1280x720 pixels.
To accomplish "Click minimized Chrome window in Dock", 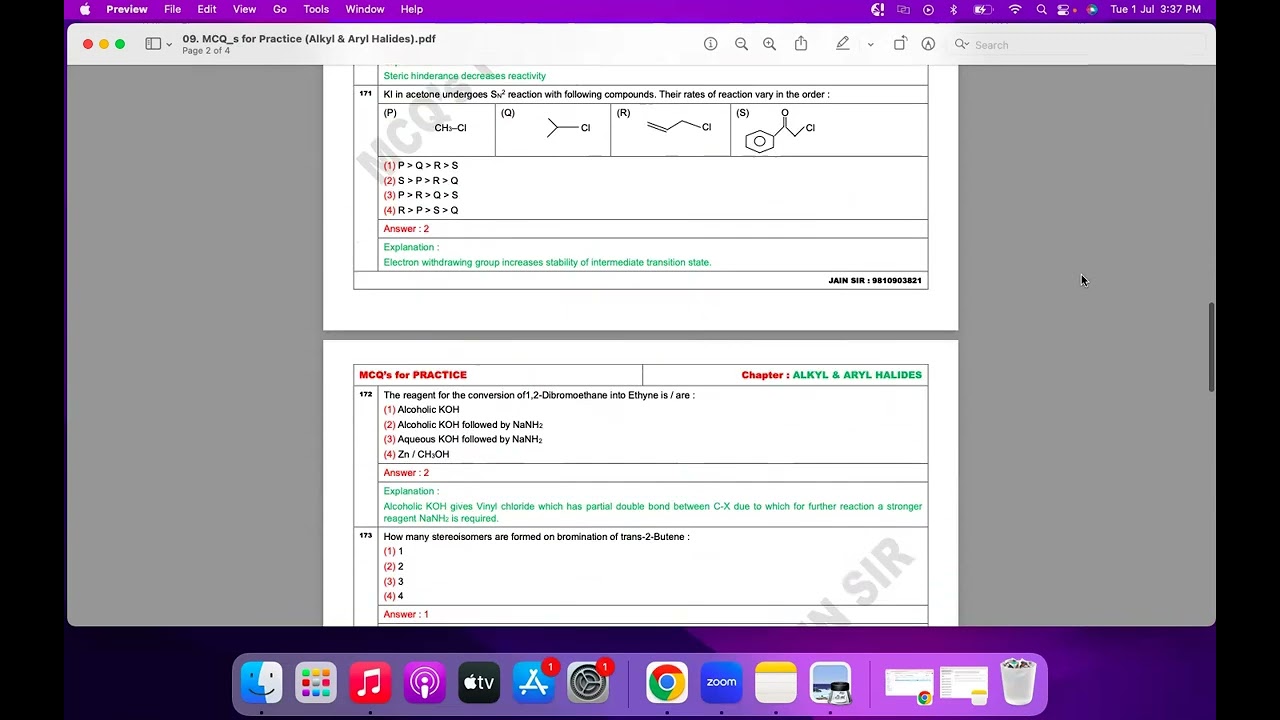I will [x=909, y=685].
